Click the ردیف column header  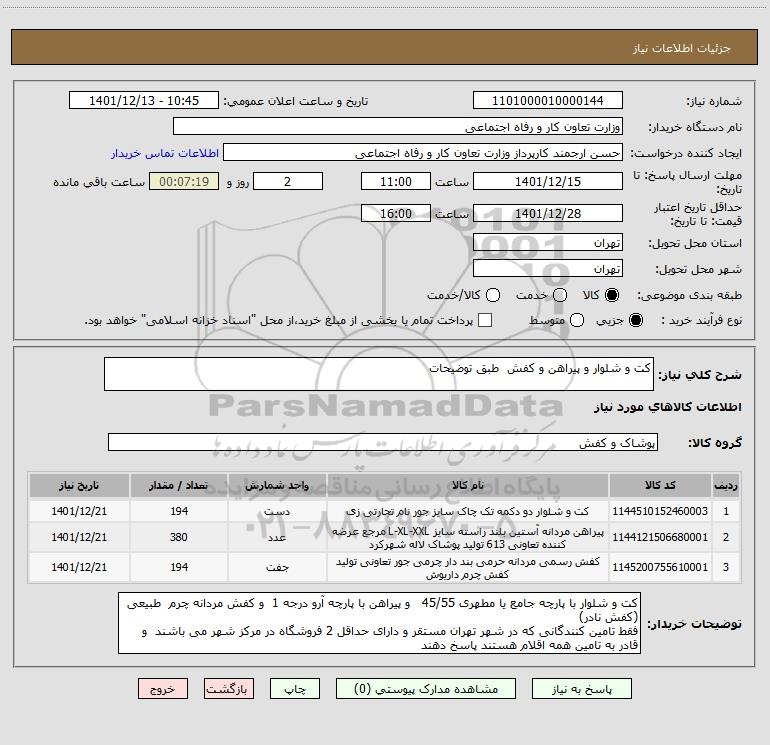(726, 485)
